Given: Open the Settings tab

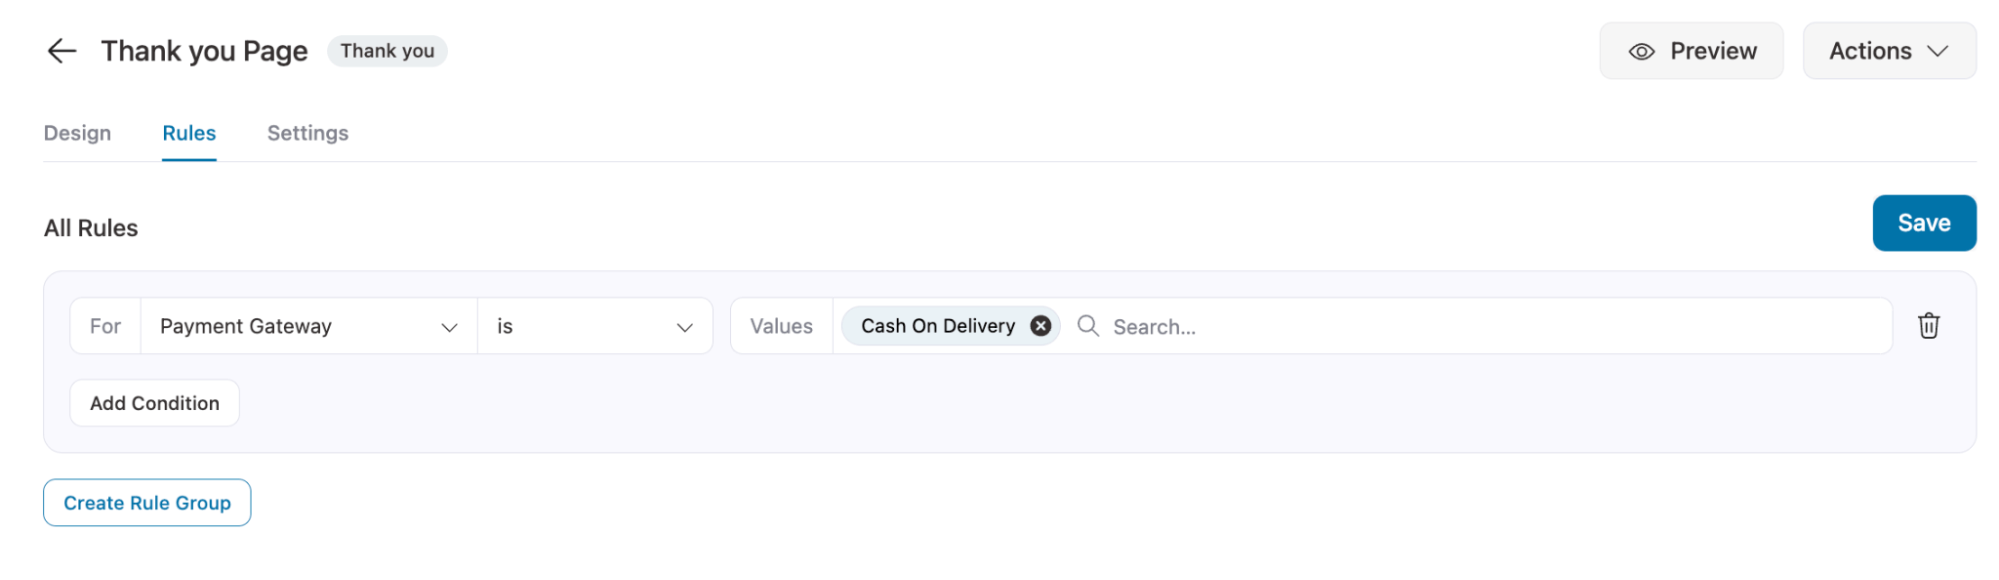Looking at the screenshot, I should coord(308,133).
